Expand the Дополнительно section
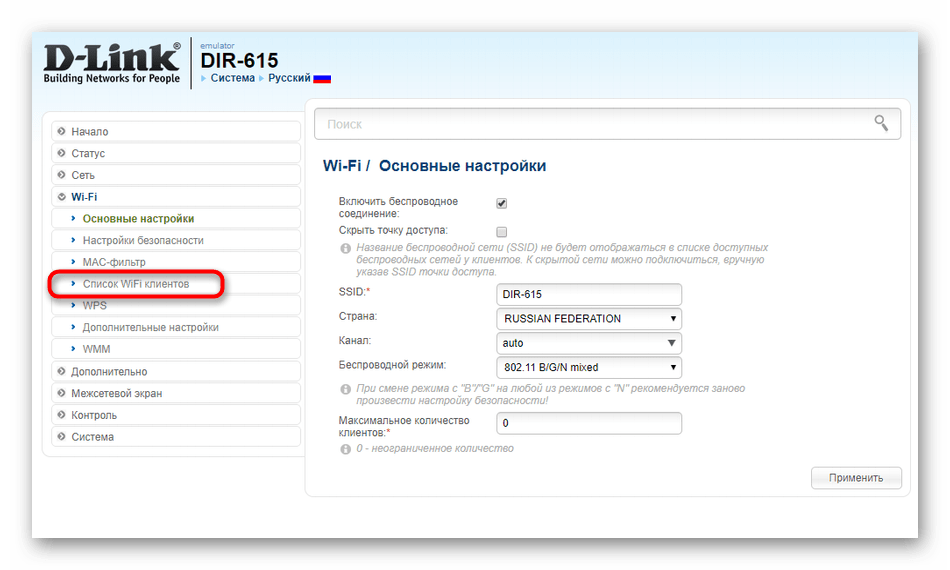Screen dimensions: 950x570 click(176, 371)
